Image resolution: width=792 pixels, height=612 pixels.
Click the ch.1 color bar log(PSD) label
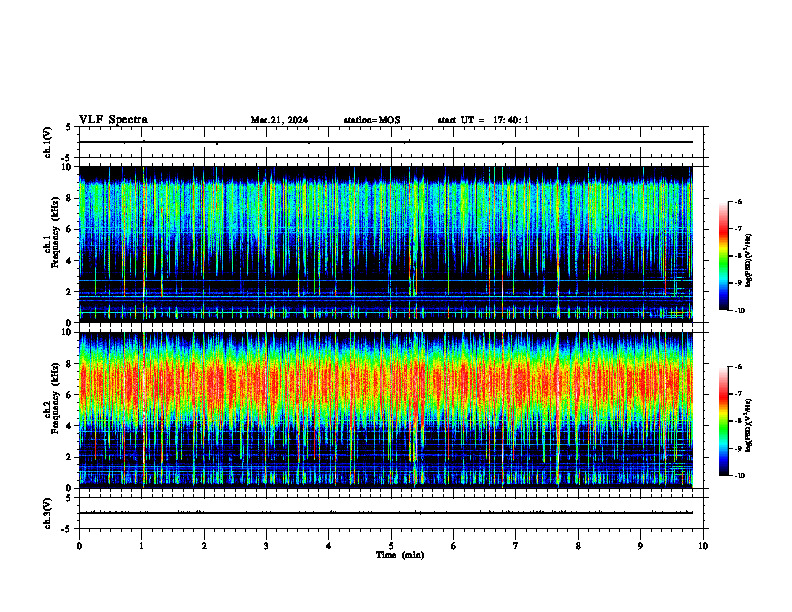pyautogui.click(x=749, y=260)
